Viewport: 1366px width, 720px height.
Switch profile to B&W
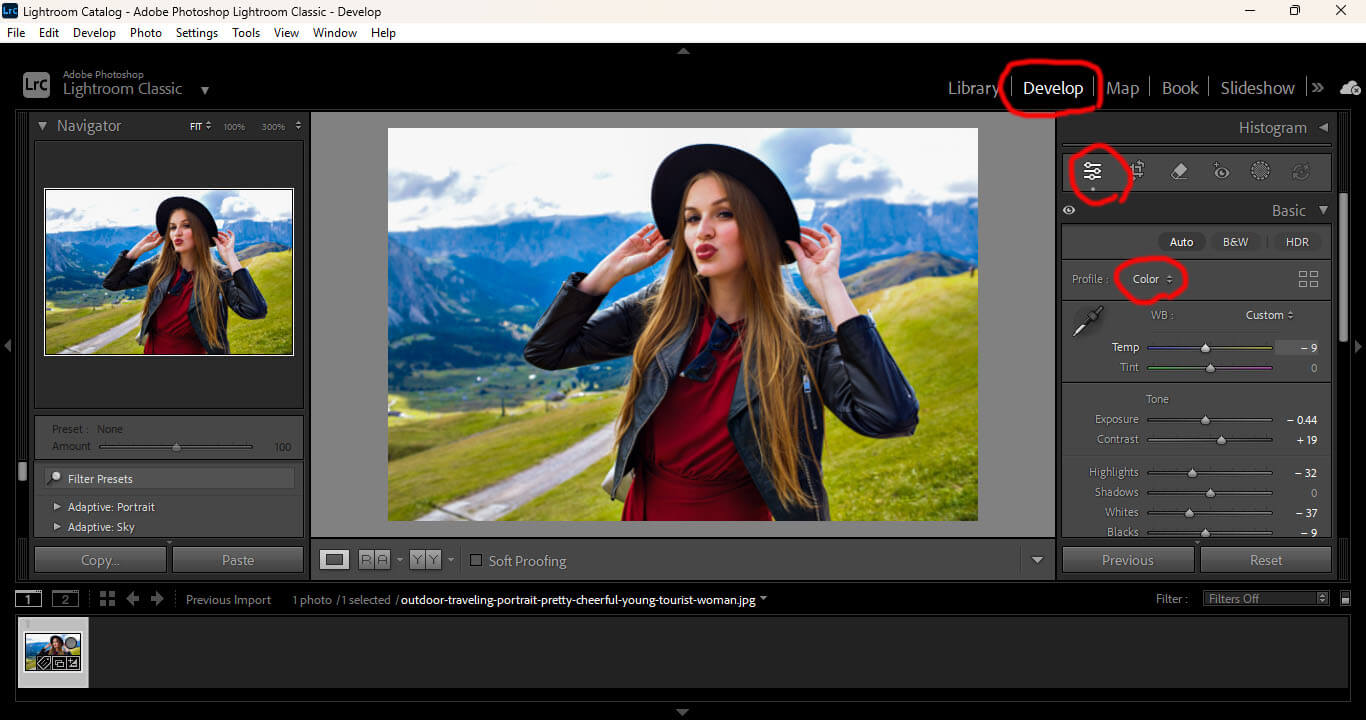point(1236,241)
